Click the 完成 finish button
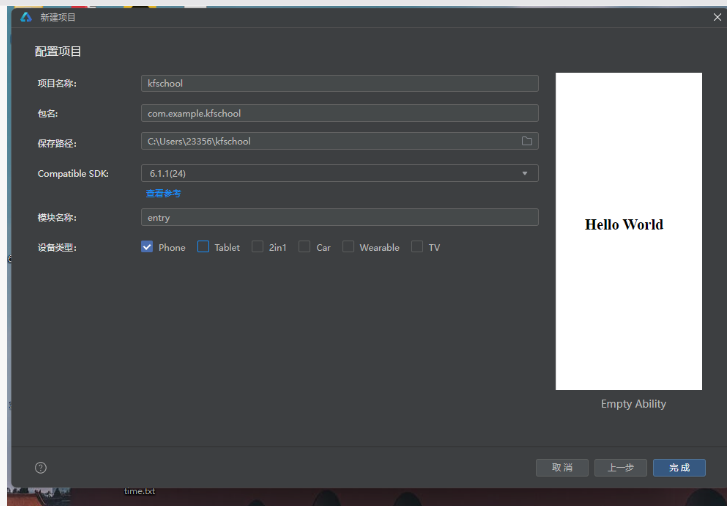Image resolution: width=727 pixels, height=506 pixels. [679, 468]
